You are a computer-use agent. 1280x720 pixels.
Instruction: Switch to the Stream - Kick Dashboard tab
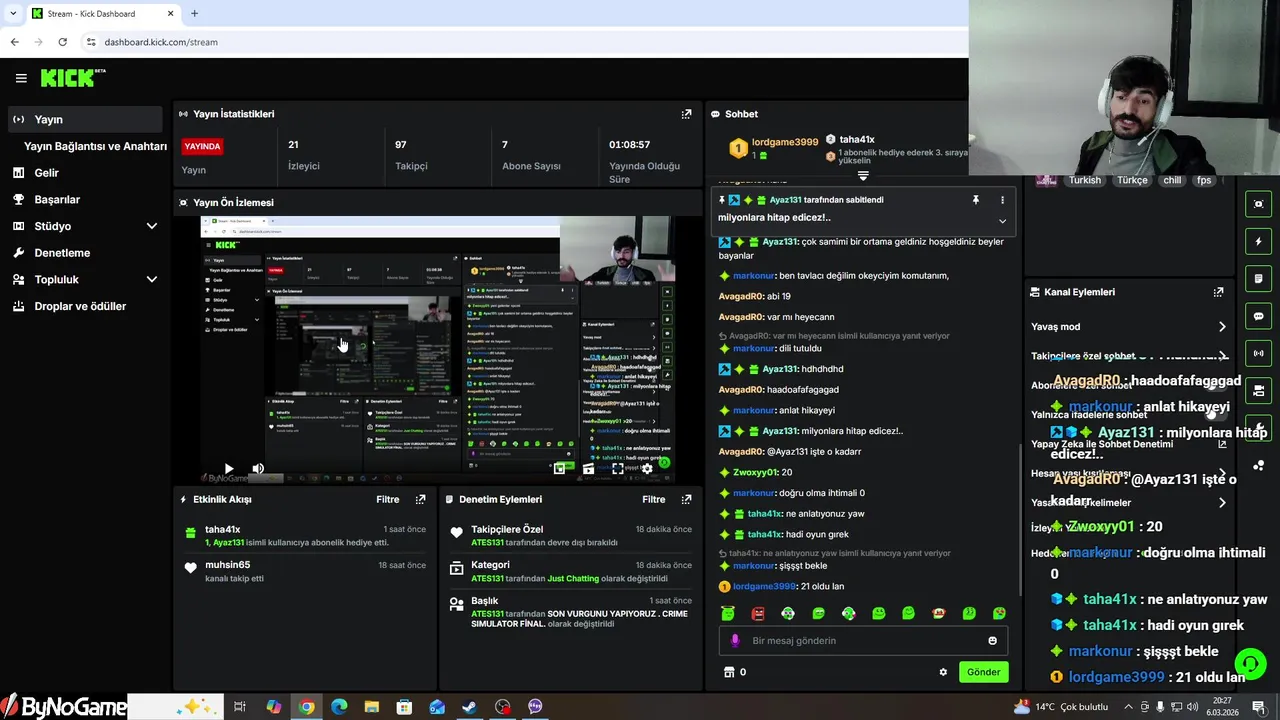104,14
